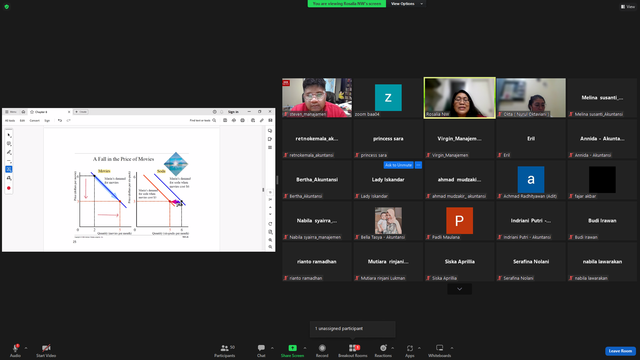
Task: Open All tools in Acrobat
Action: 10,120
